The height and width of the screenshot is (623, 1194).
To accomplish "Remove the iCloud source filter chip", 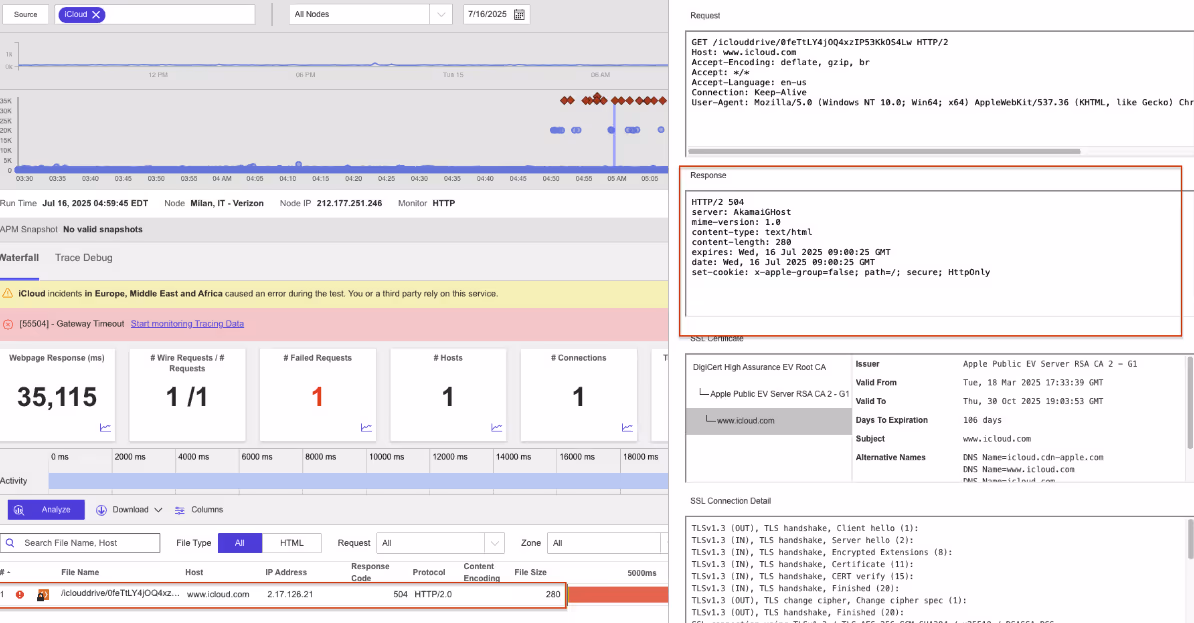I will pos(96,14).
